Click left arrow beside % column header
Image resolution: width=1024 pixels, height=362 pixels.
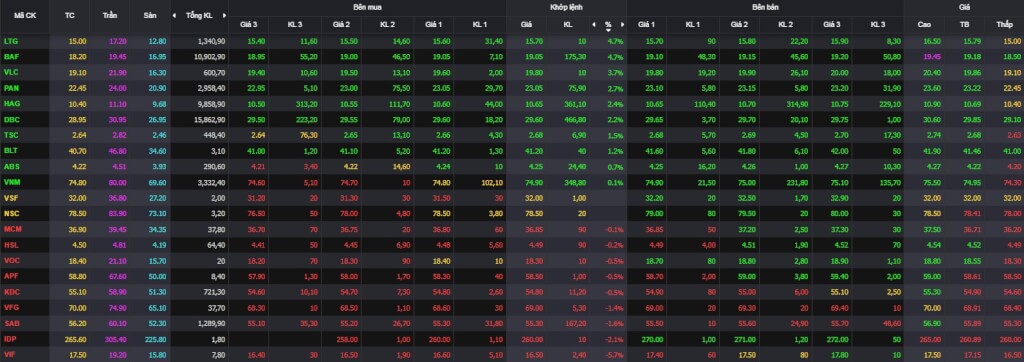coord(594,25)
